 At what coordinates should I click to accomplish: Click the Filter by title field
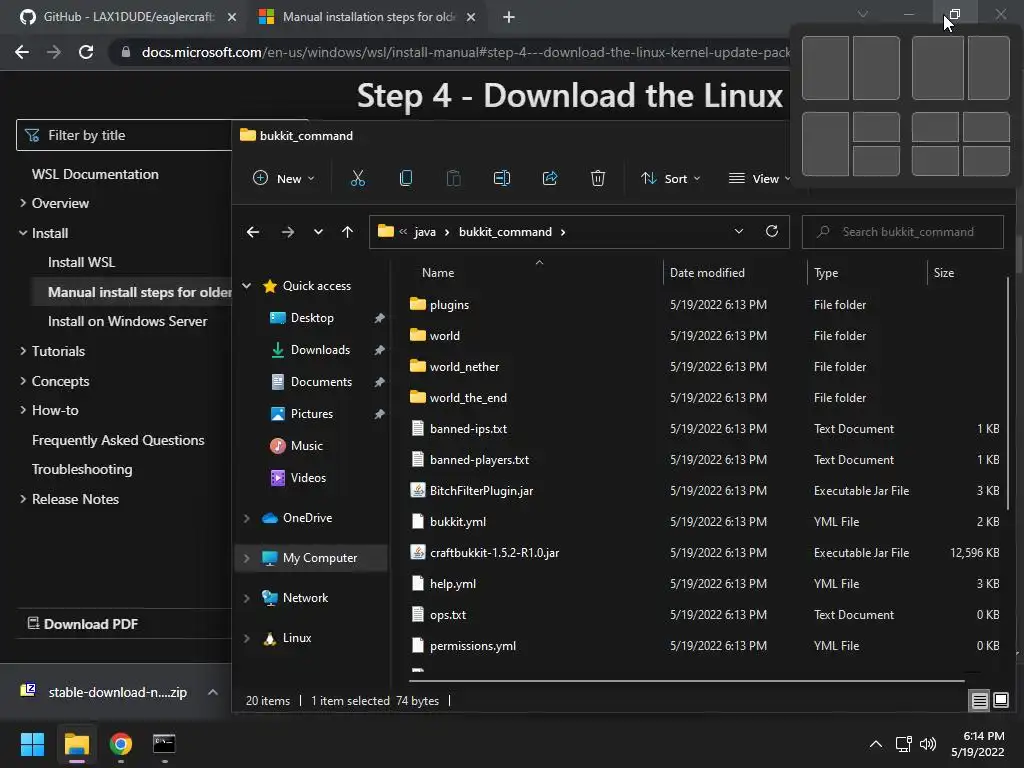tap(124, 135)
